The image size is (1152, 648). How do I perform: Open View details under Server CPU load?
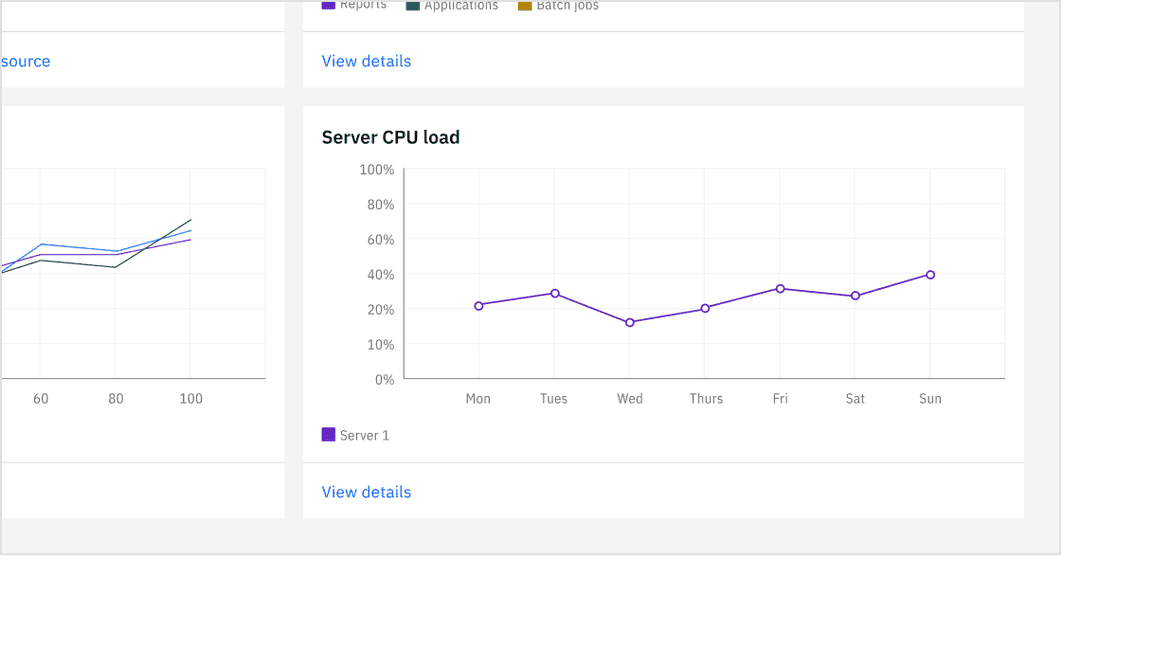coord(366,492)
